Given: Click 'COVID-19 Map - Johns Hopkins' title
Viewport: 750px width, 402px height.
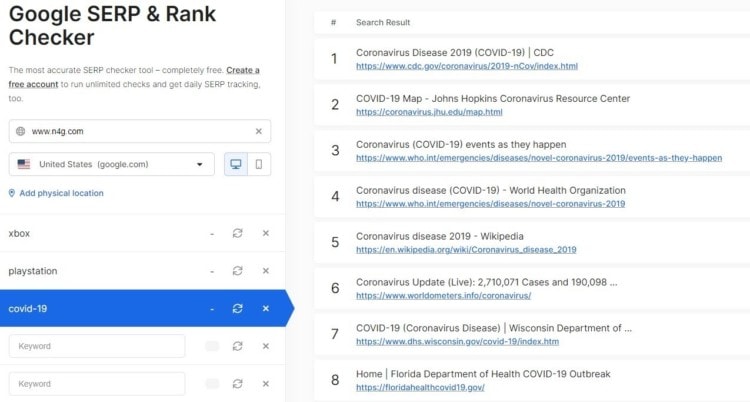Looking at the screenshot, I should tap(493, 99).
